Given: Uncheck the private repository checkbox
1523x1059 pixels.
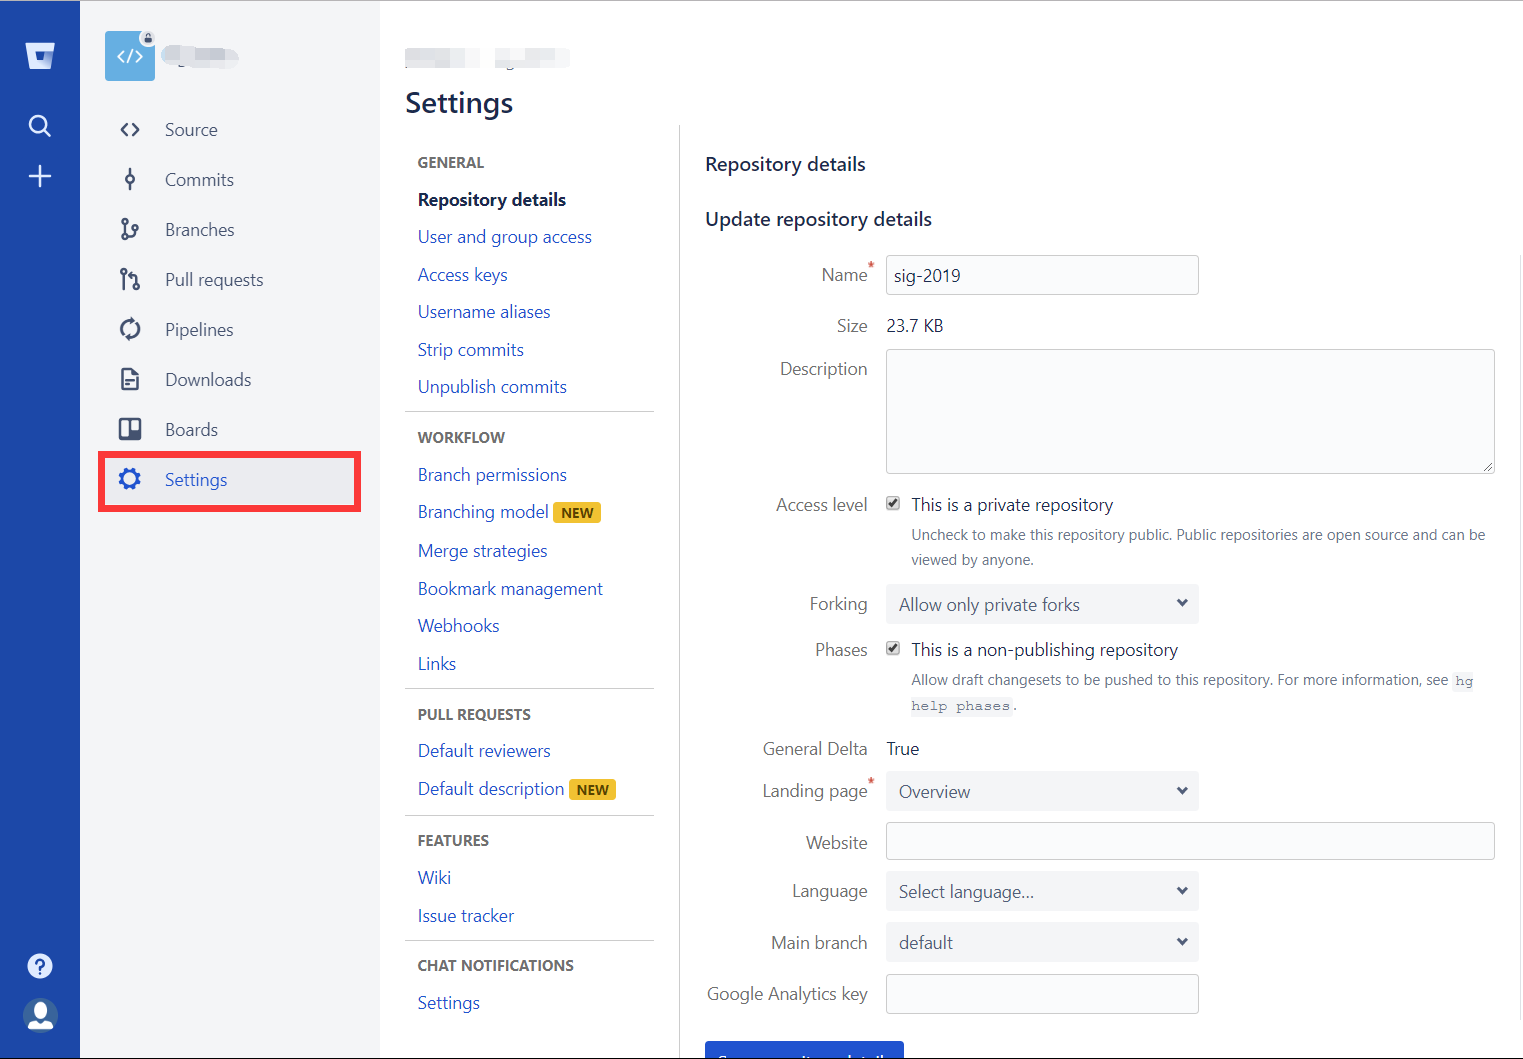Looking at the screenshot, I should 893,503.
